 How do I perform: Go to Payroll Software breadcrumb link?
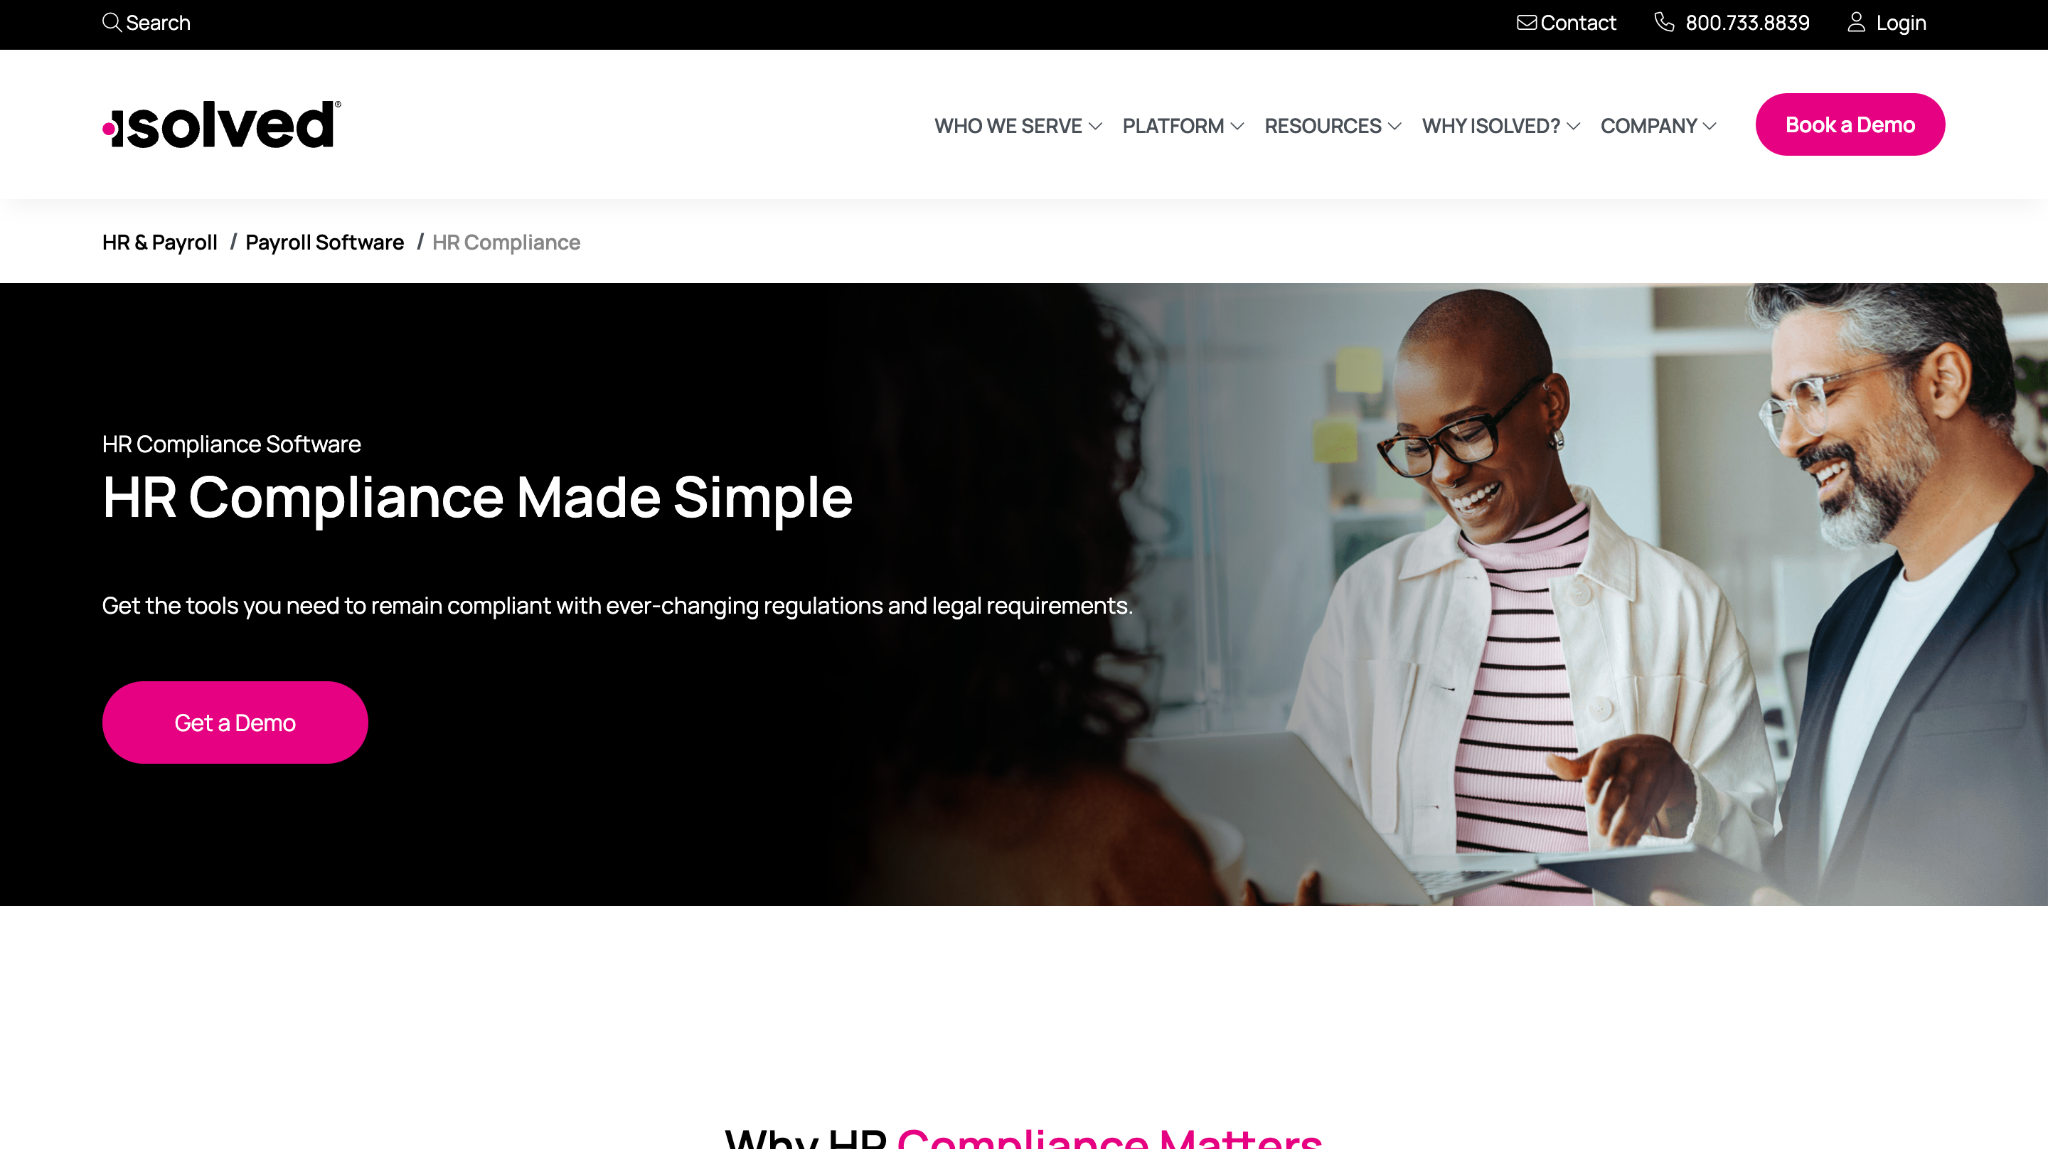click(x=325, y=242)
